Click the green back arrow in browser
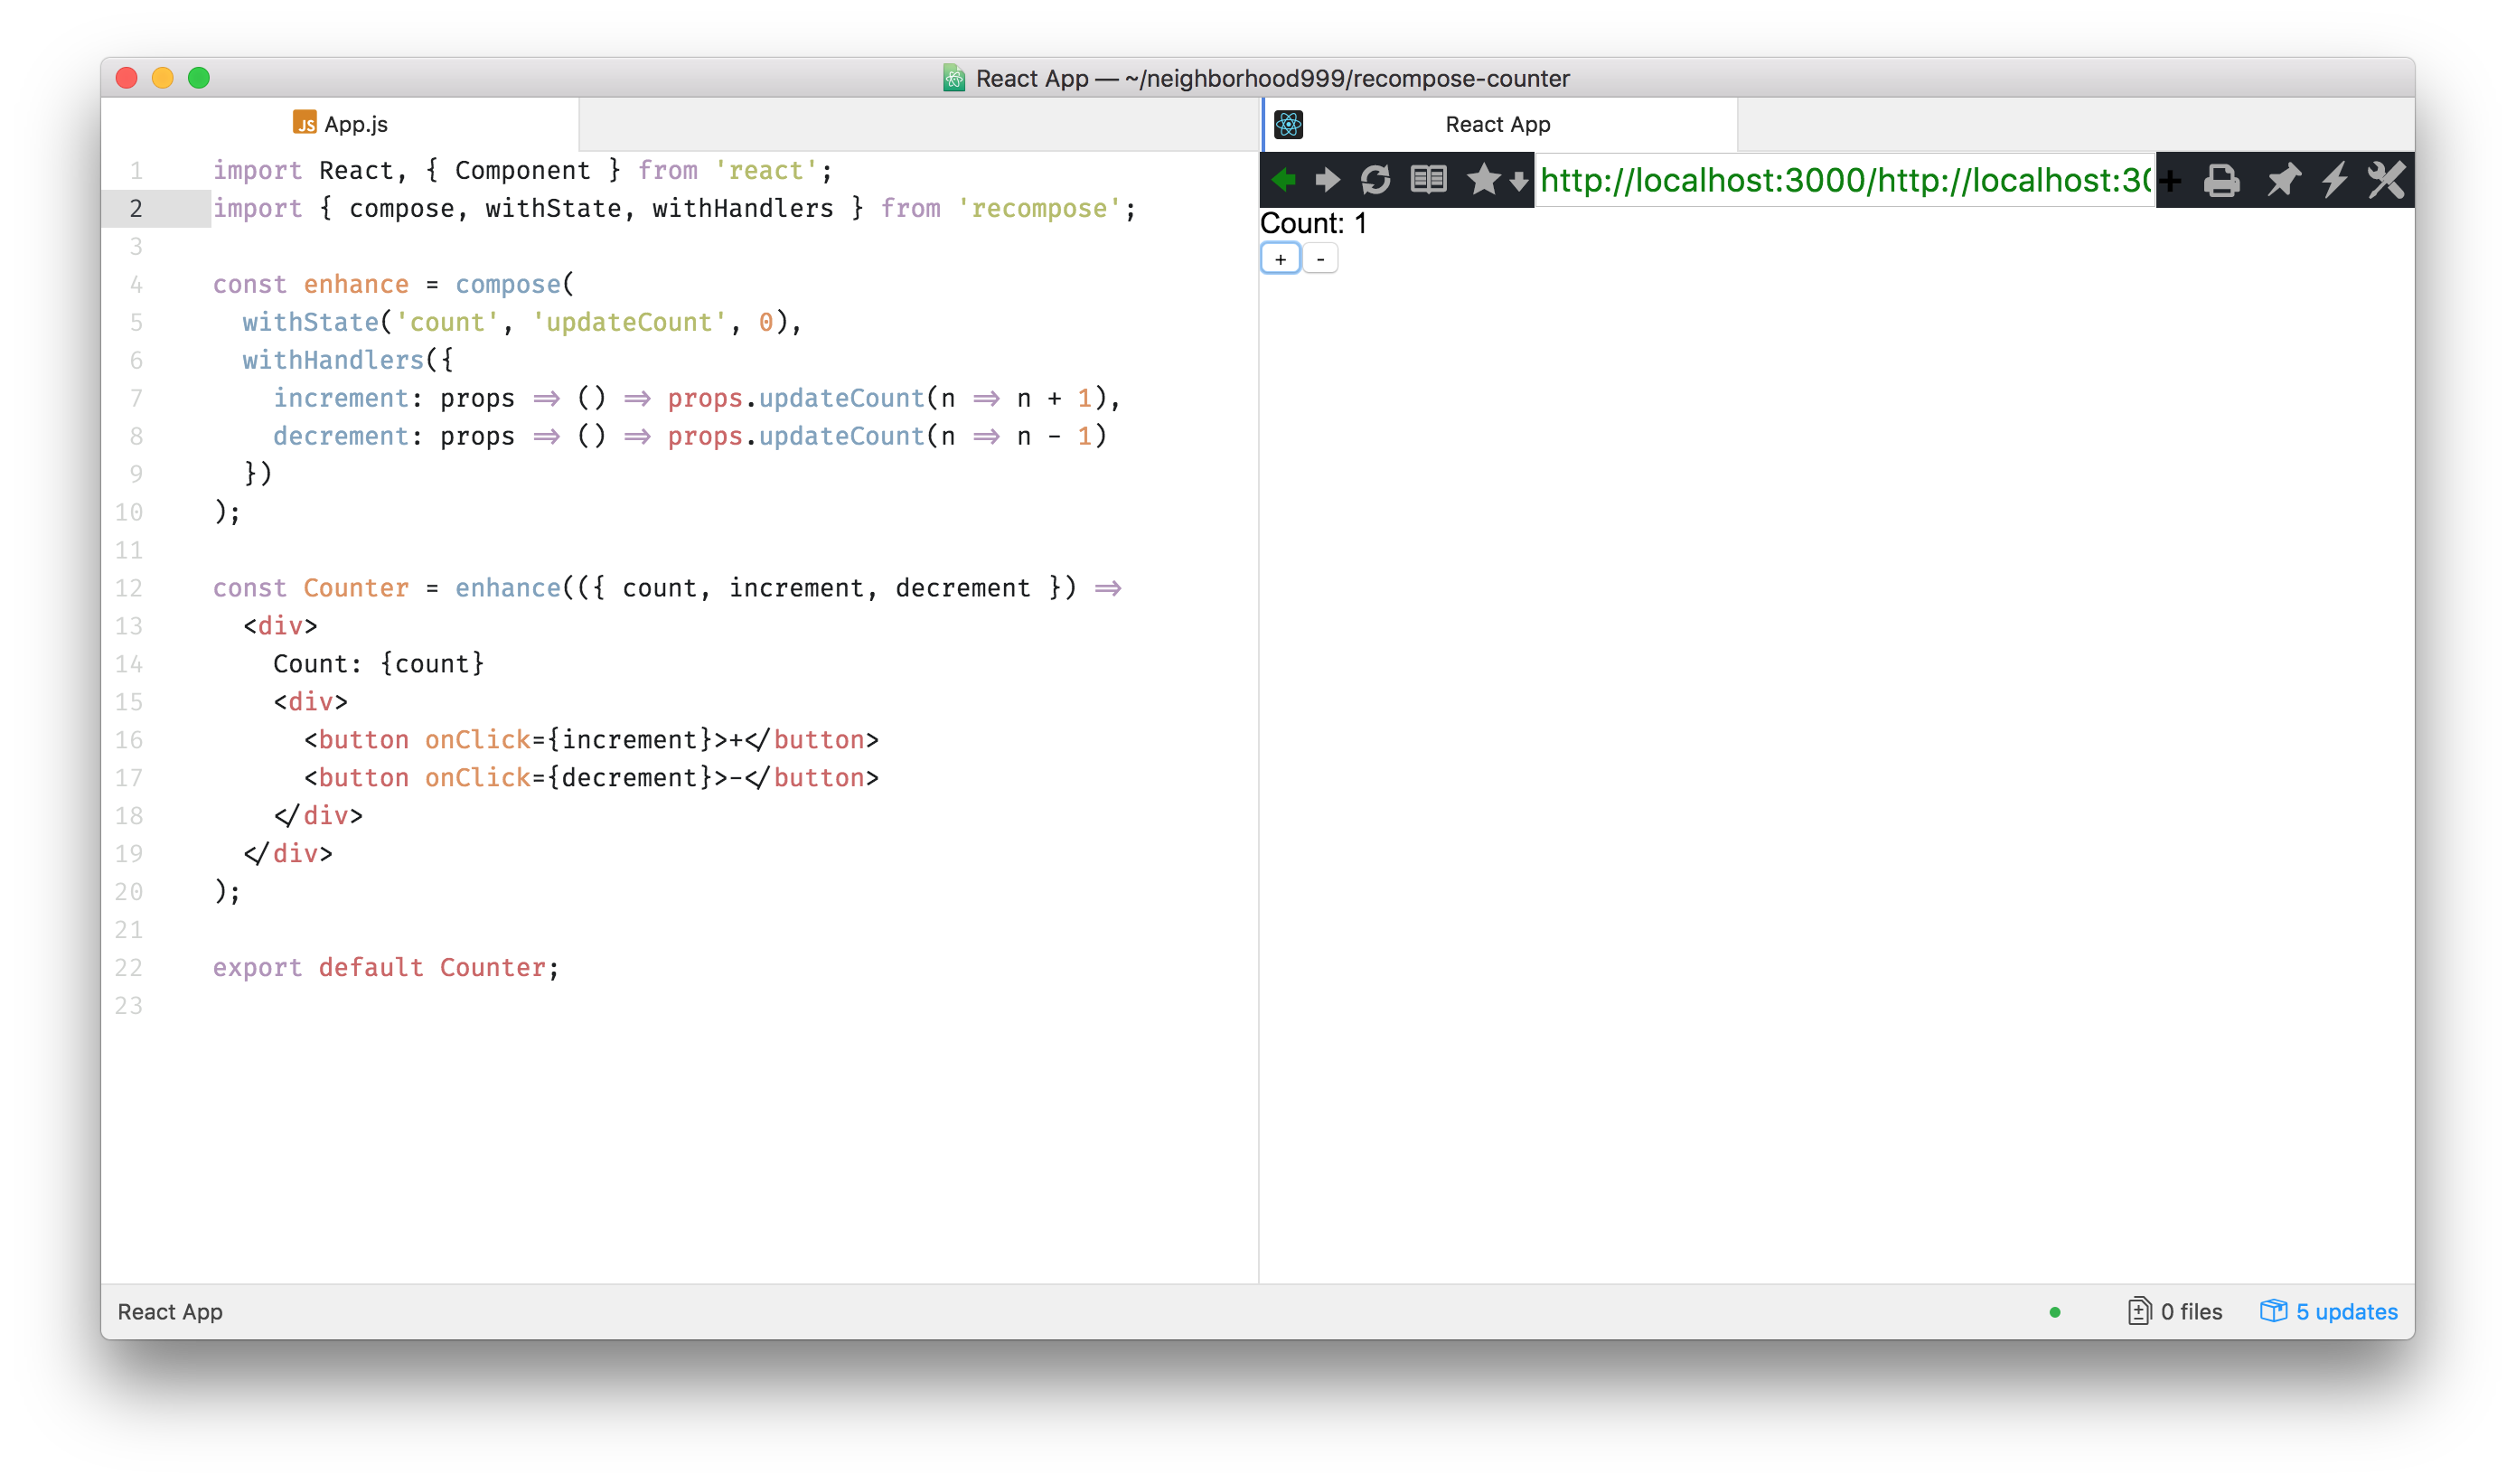Screen dimensions: 2516x1484 coord(1284,180)
